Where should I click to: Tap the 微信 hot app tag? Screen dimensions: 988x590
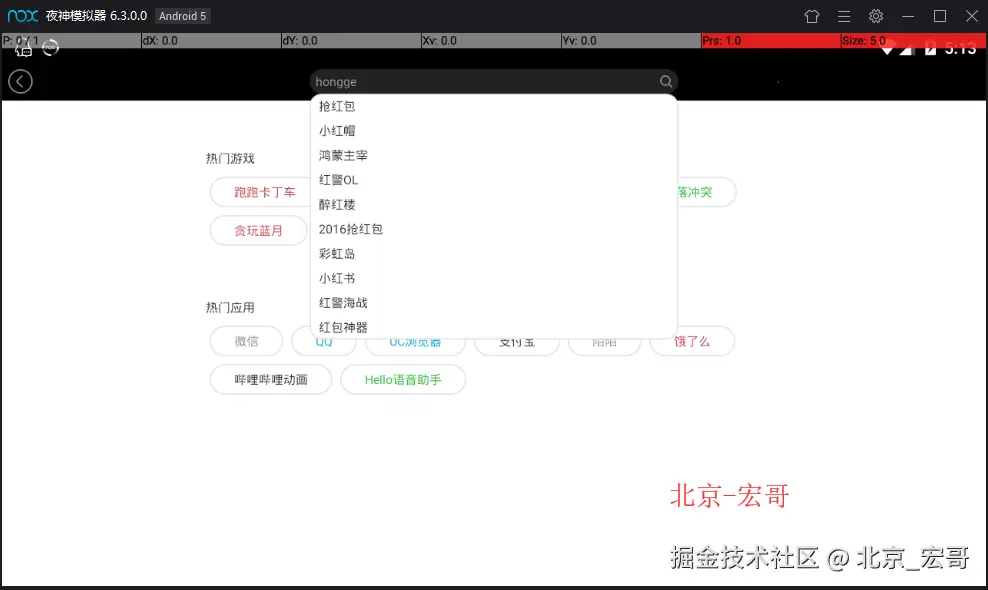click(x=246, y=341)
